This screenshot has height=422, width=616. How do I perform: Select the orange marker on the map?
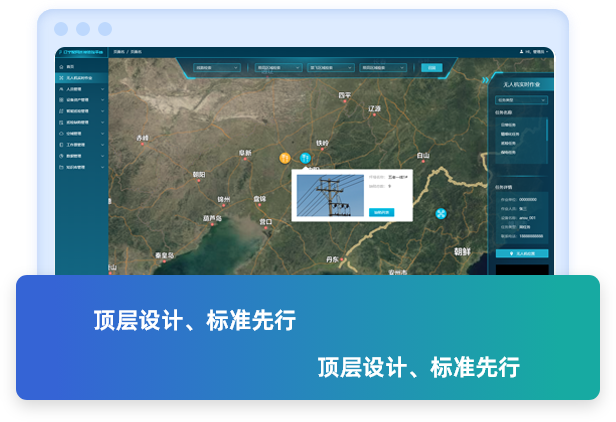(285, 158)
